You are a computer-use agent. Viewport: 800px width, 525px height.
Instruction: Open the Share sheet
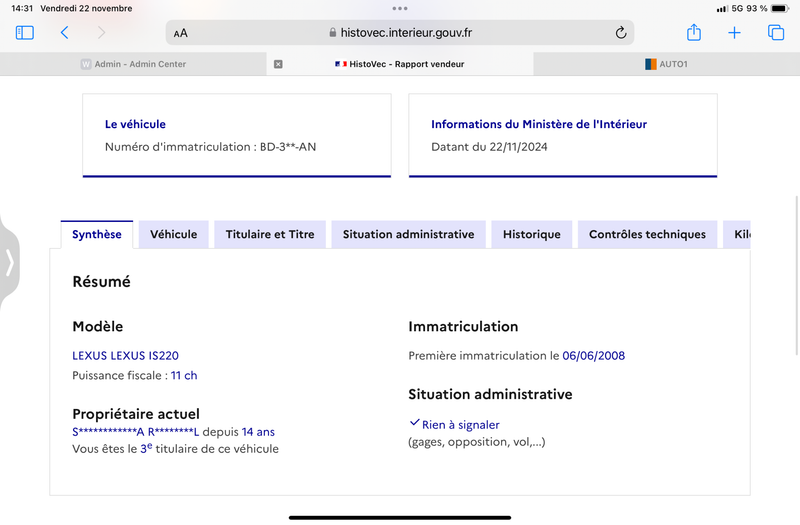click(693, 32)
